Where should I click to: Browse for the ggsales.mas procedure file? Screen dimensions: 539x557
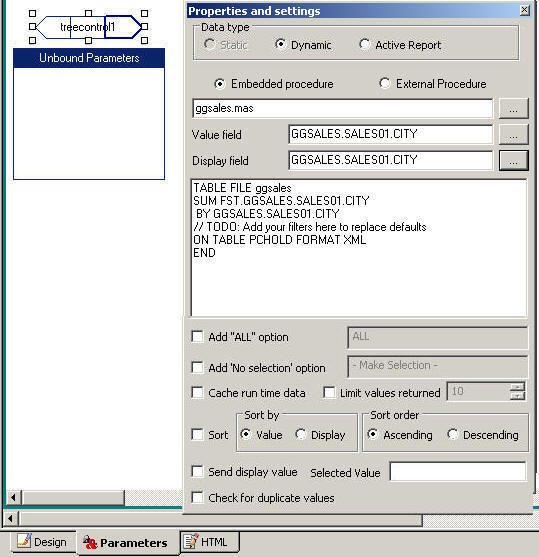pyautogui.click(x=513, y=108)
